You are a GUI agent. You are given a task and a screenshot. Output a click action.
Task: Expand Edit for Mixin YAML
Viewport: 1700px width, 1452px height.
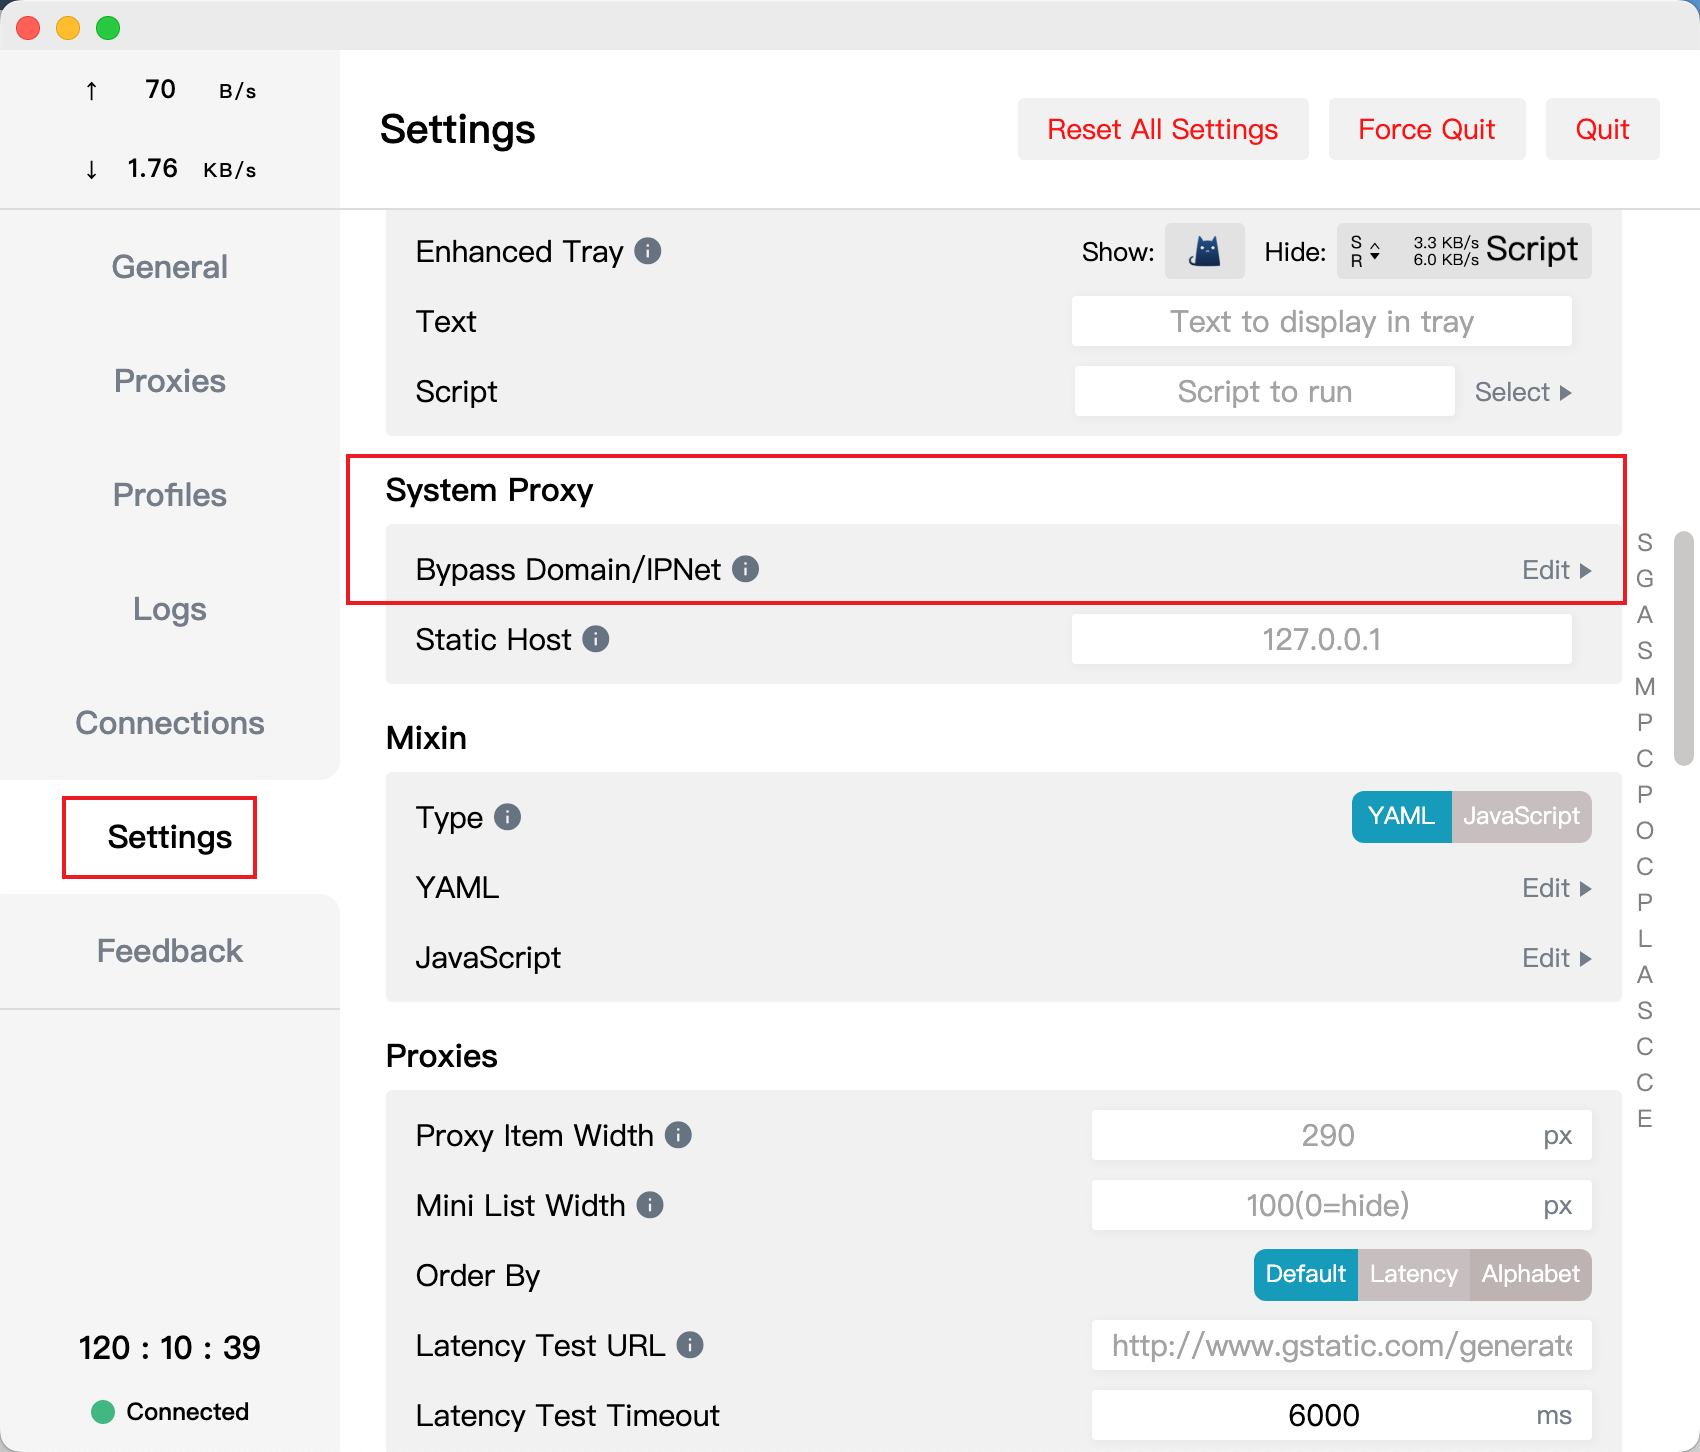pos(1556,888)
